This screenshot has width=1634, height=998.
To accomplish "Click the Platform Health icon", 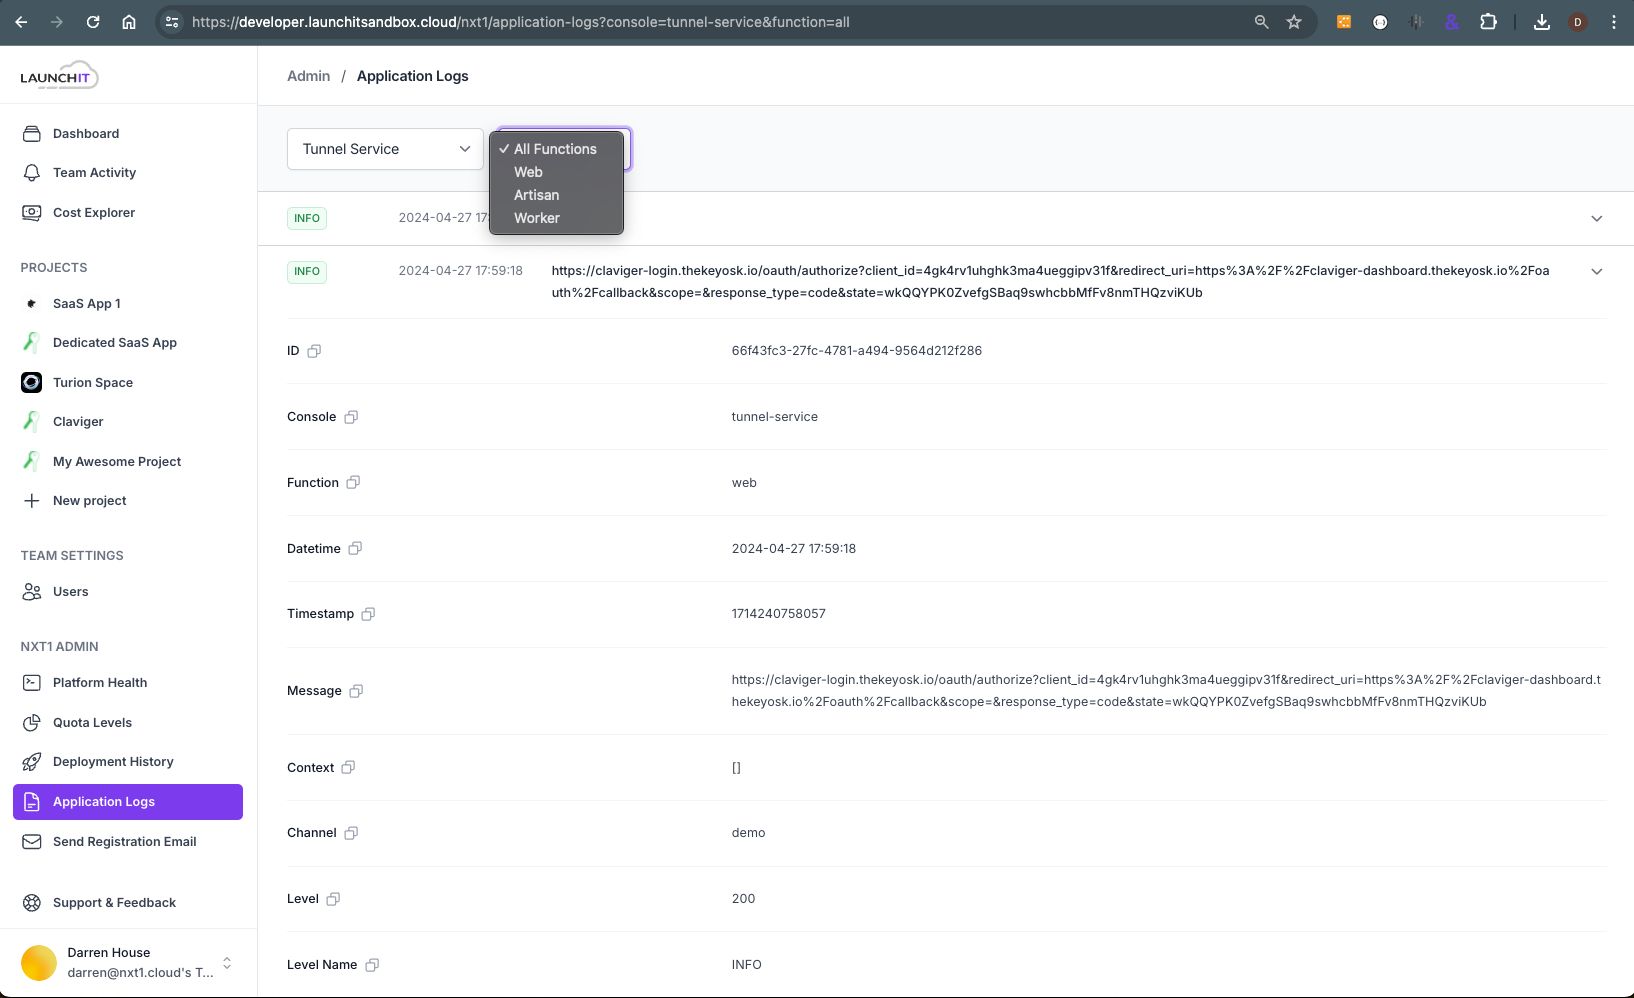I will (31, 682).
